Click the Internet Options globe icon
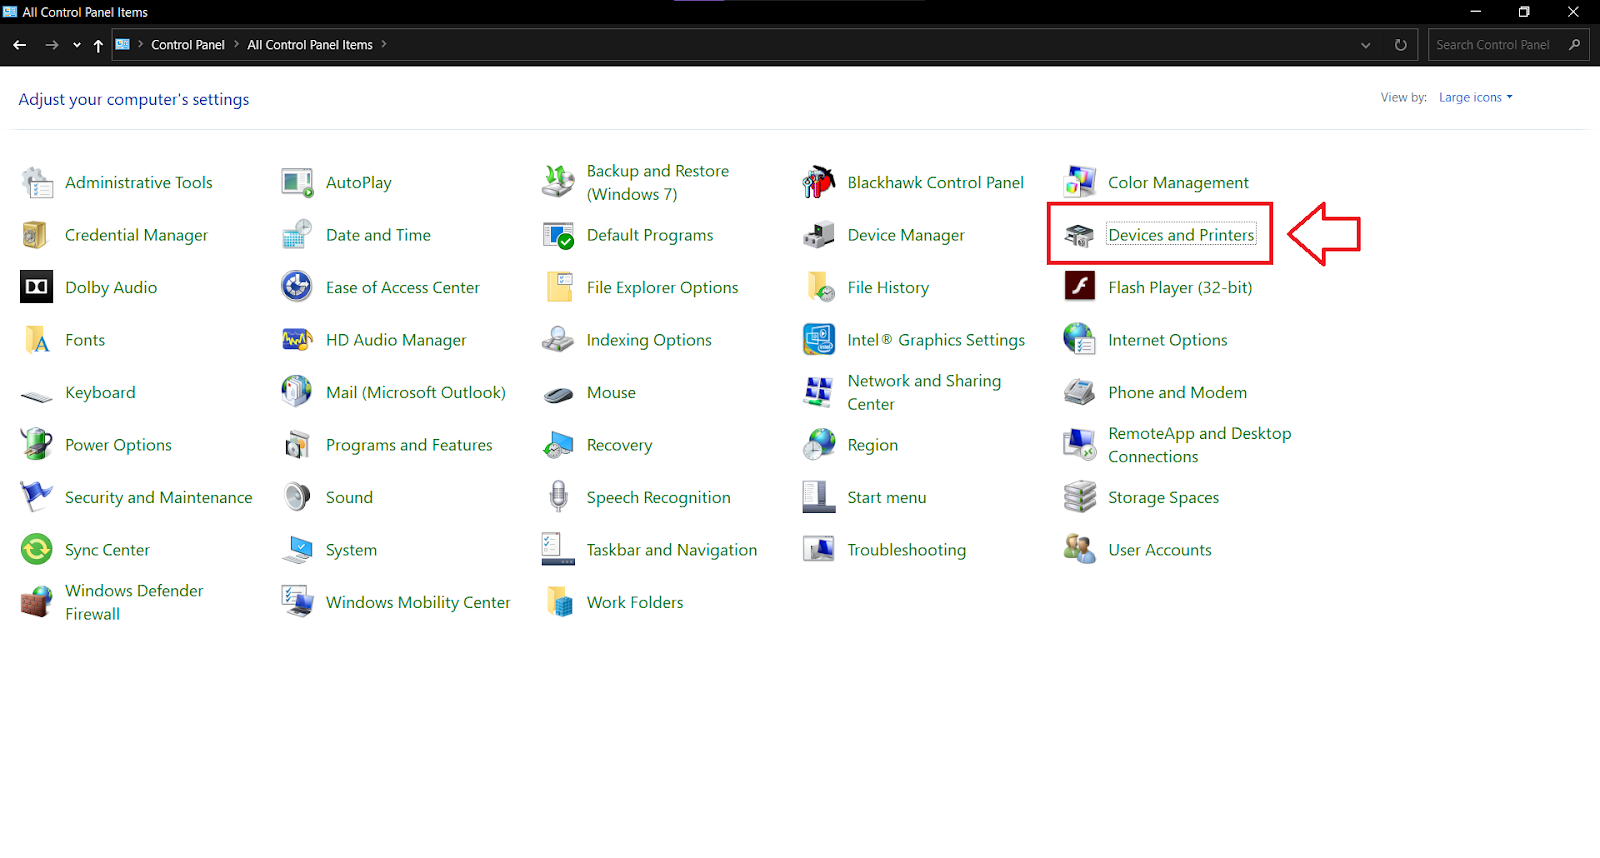The image size is (1600, 858). (x=1080, y=340)
